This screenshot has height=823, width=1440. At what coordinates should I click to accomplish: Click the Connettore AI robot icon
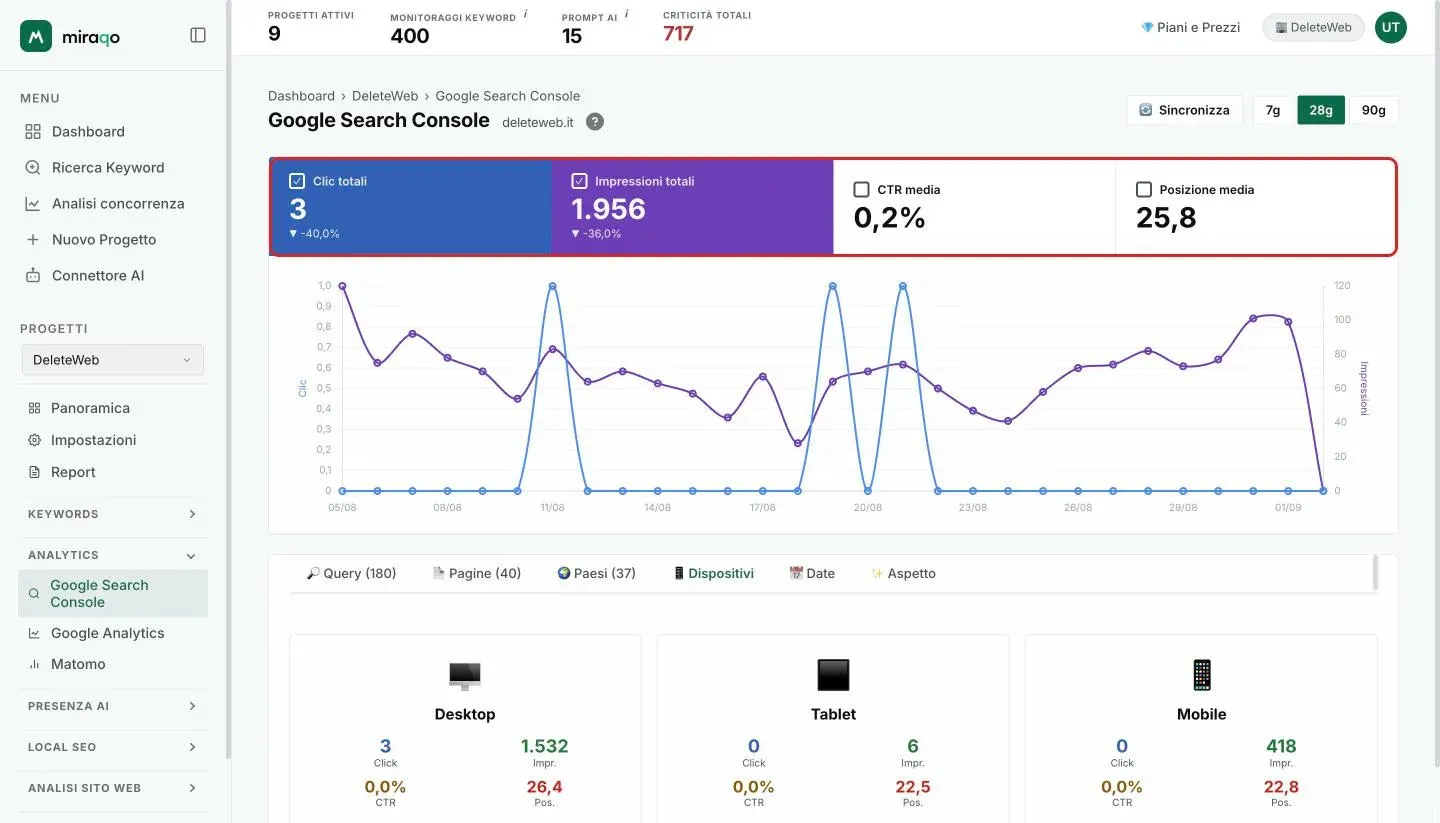click(33, 275)
